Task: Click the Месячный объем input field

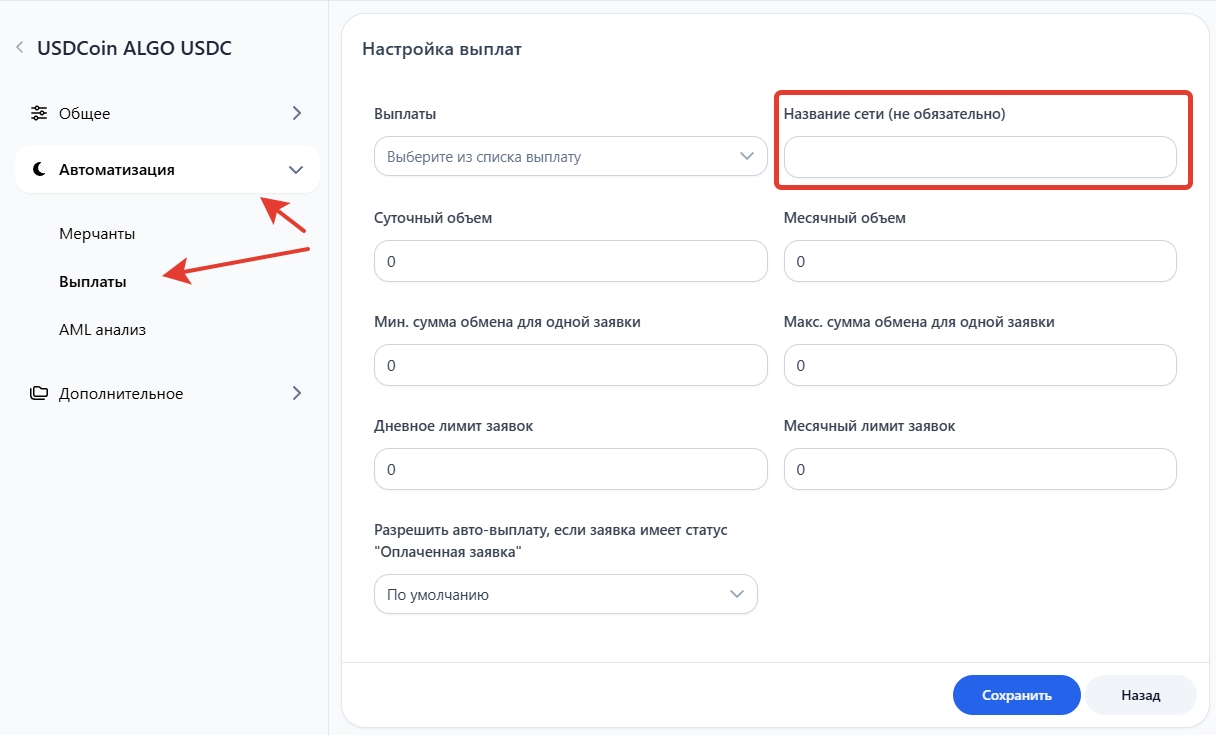Action: (979, 262)
